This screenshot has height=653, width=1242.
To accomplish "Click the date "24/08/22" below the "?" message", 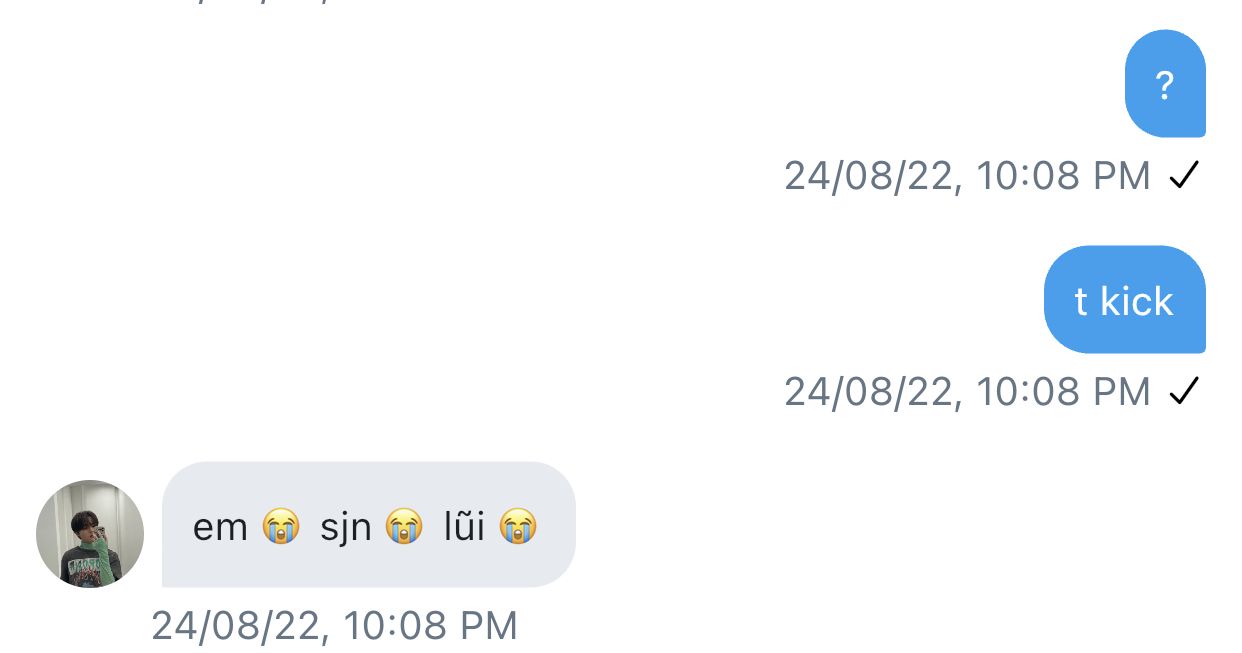I will click(x=873, y=176).
